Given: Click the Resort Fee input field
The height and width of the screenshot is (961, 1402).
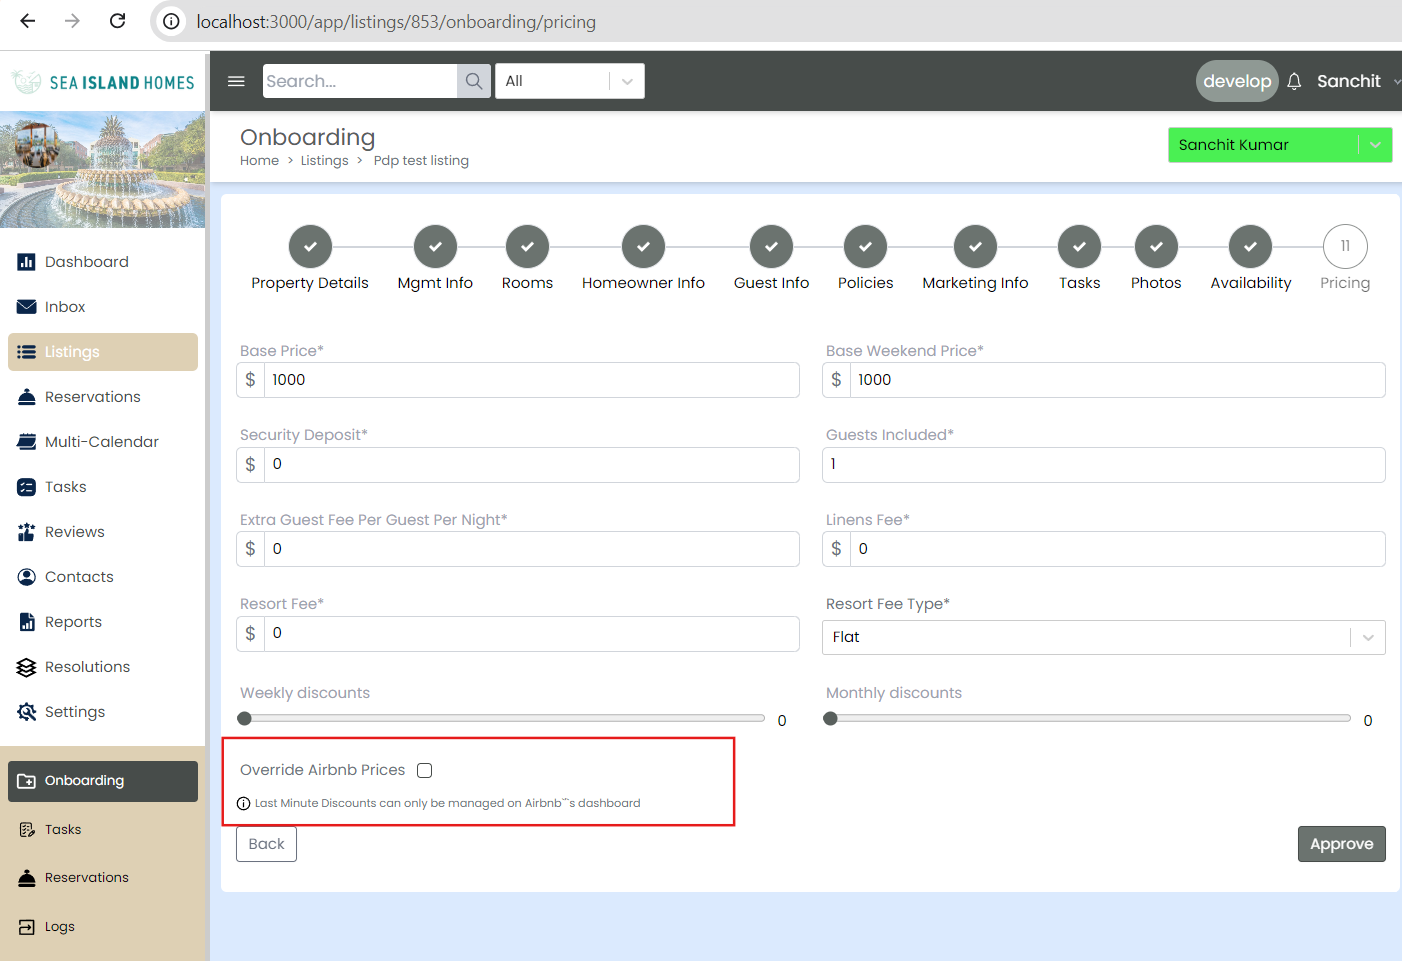Looking at the screenshot, I should click(531, 634).
